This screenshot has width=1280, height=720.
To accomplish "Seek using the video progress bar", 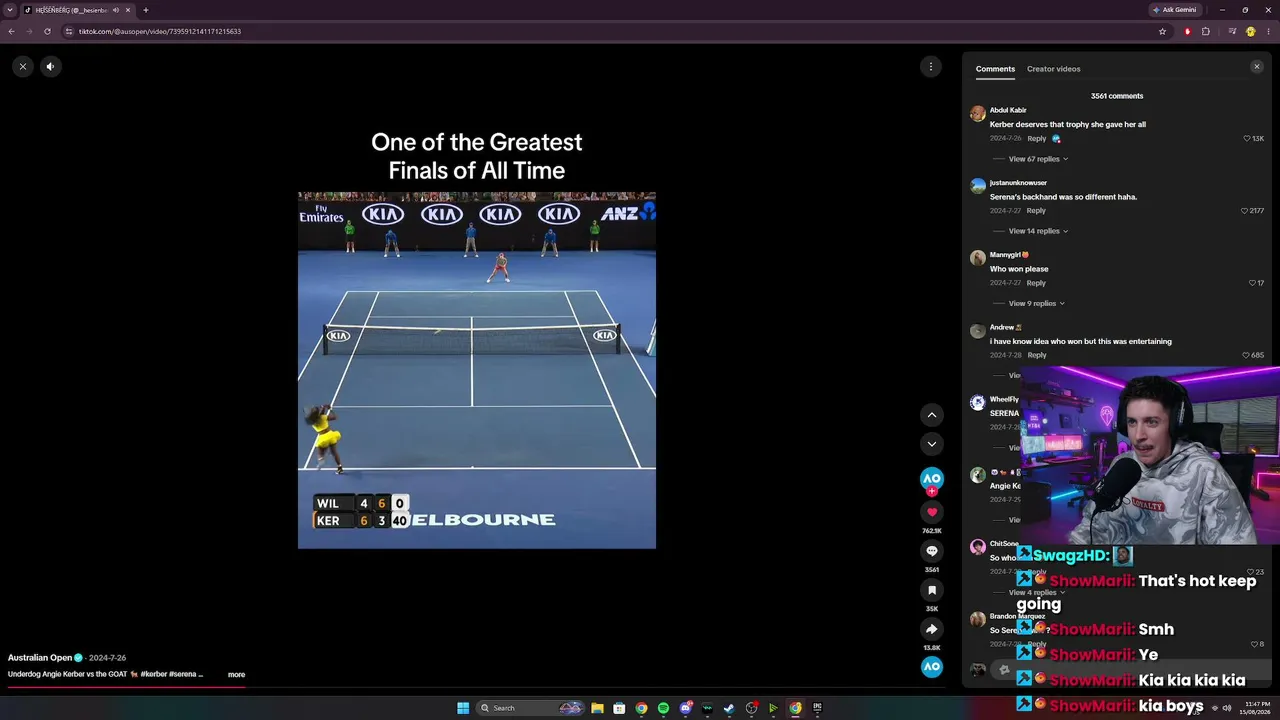I will coord(477,688).
